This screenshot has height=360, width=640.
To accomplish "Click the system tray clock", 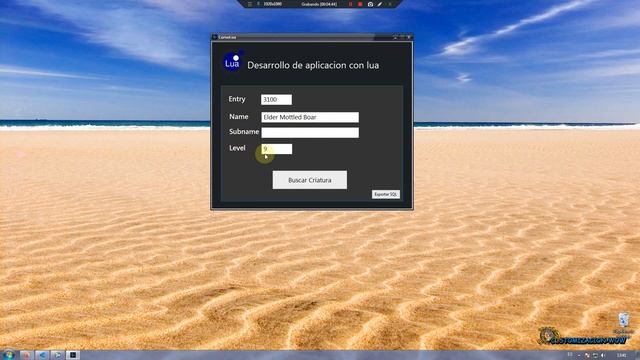I will coord(622,356).
